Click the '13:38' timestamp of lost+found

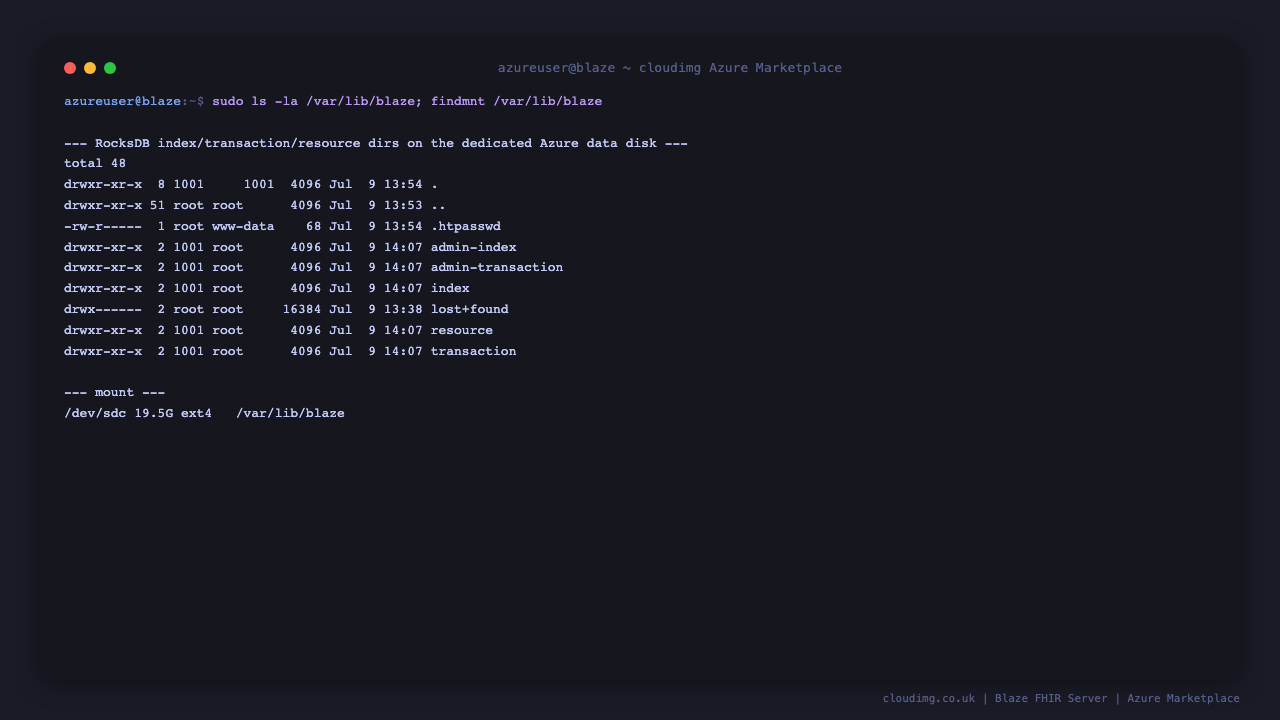403,310
